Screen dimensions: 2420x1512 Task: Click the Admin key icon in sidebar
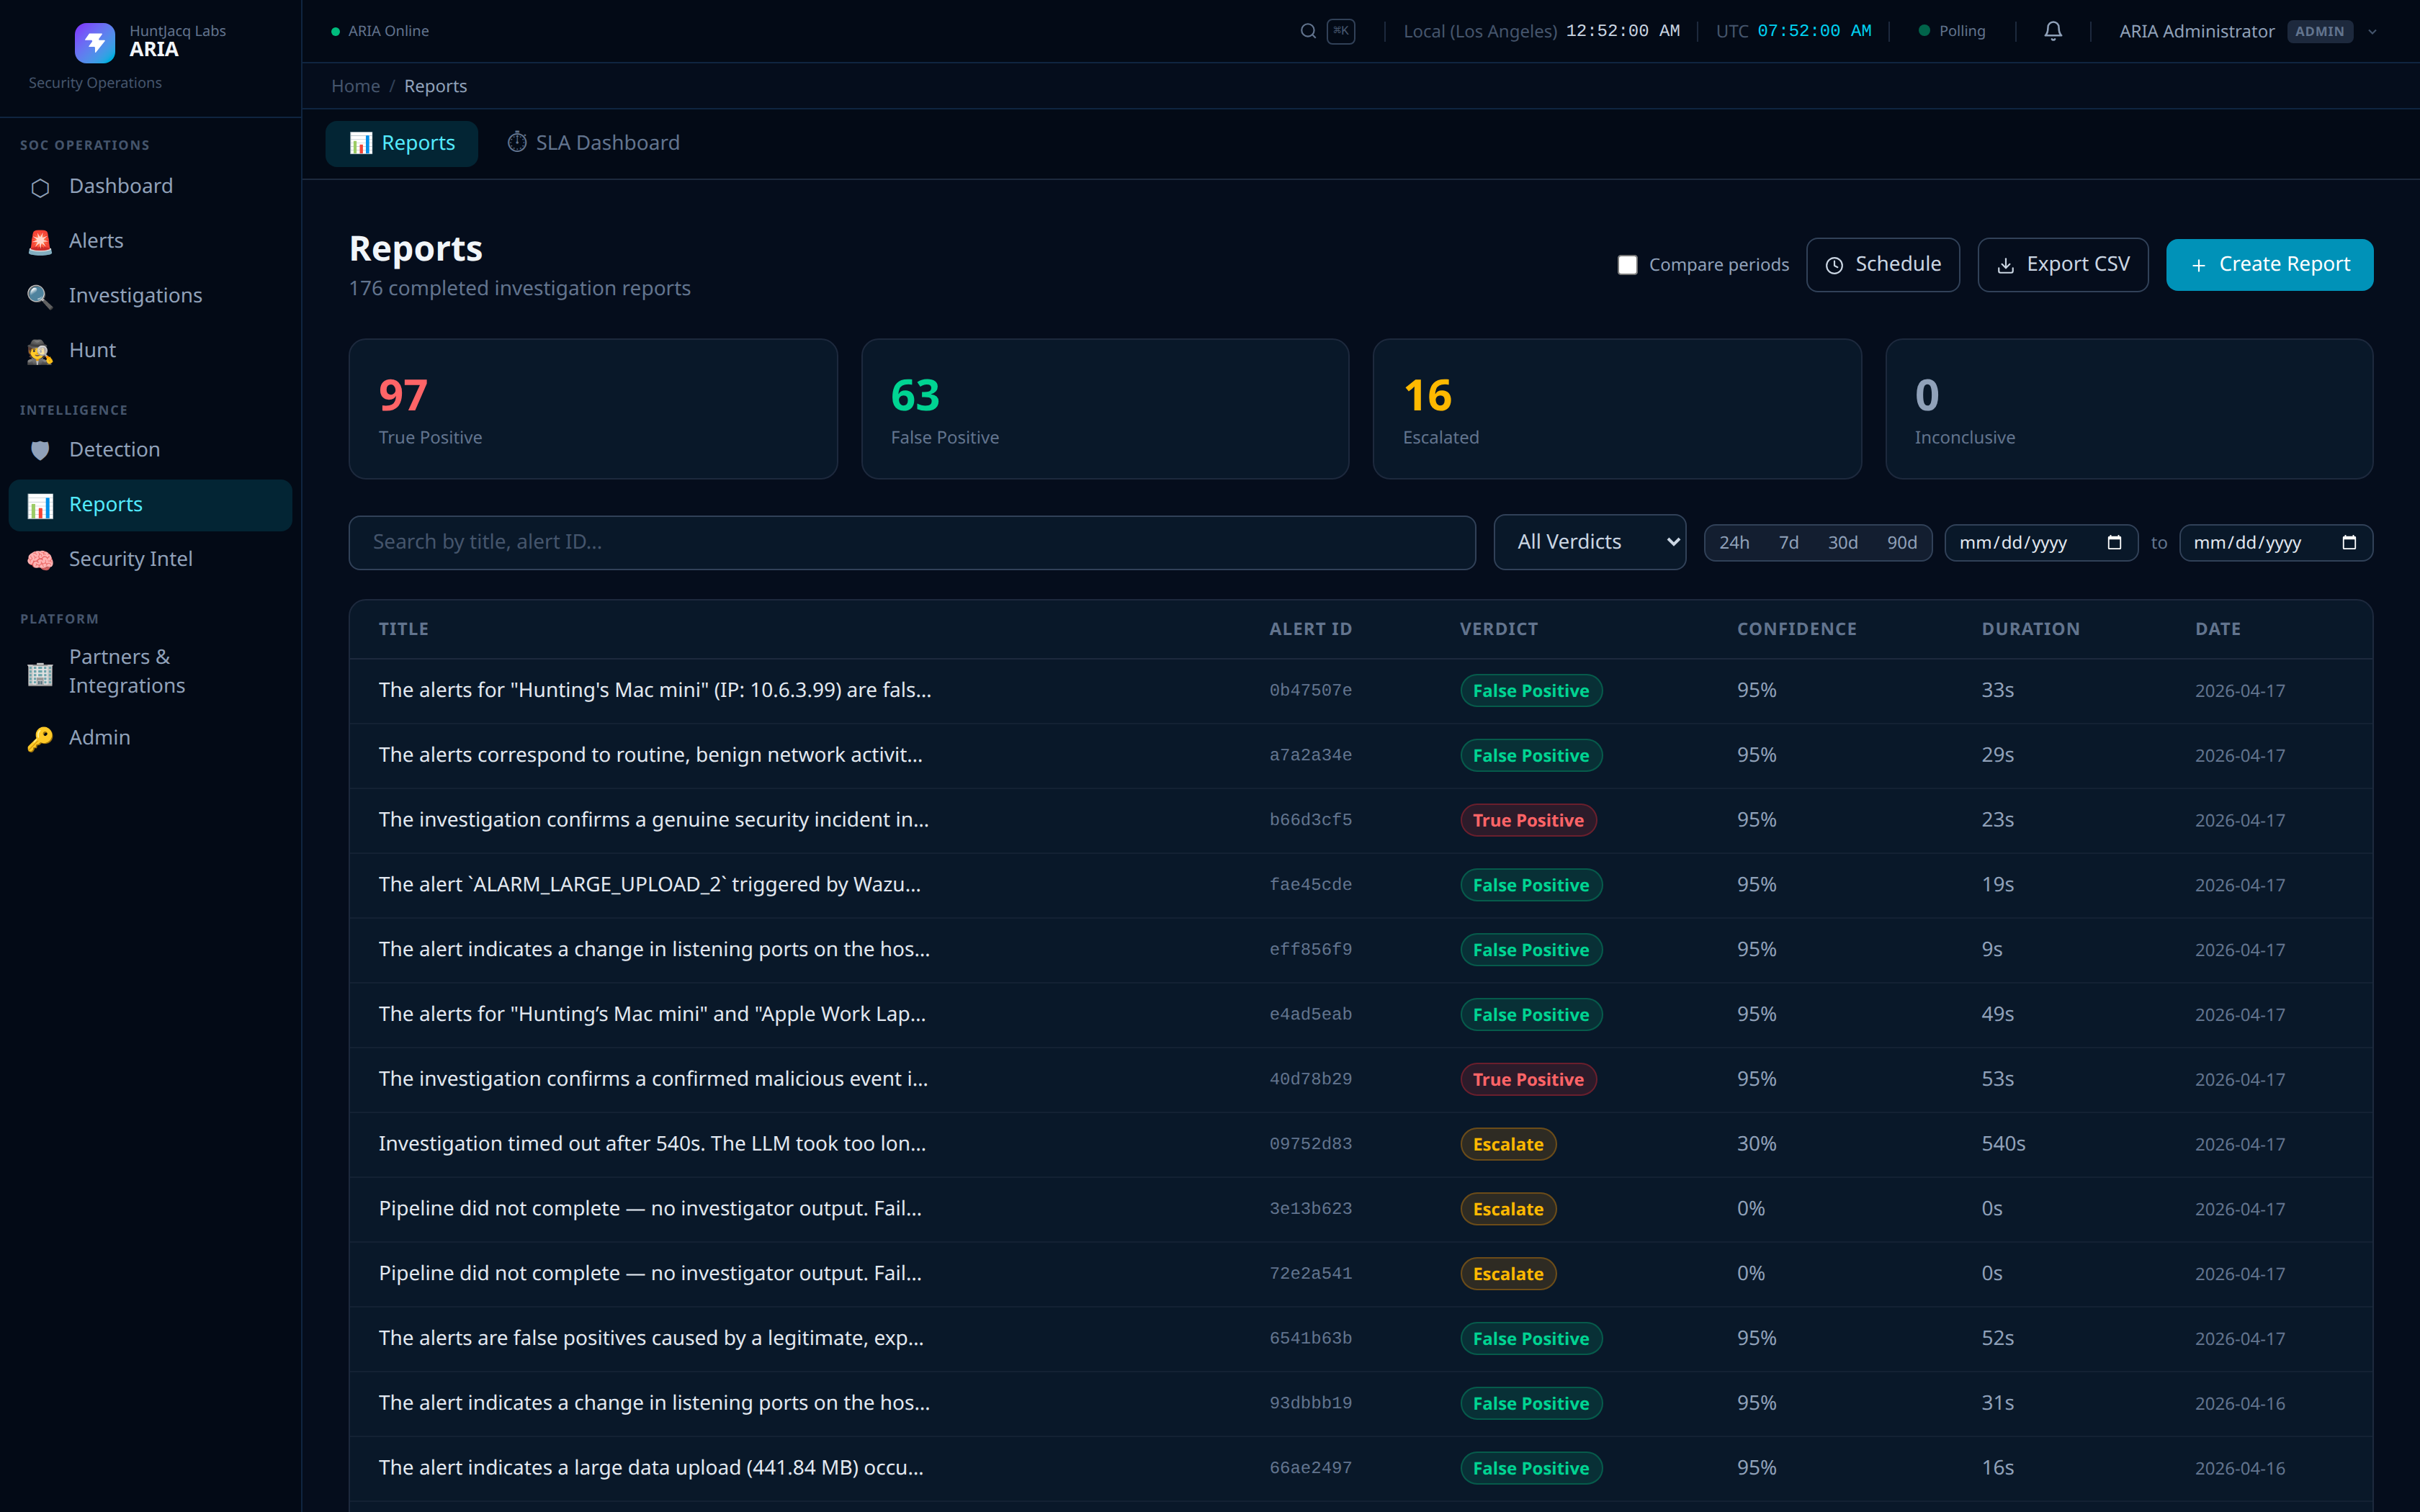[x=40, y=738]
